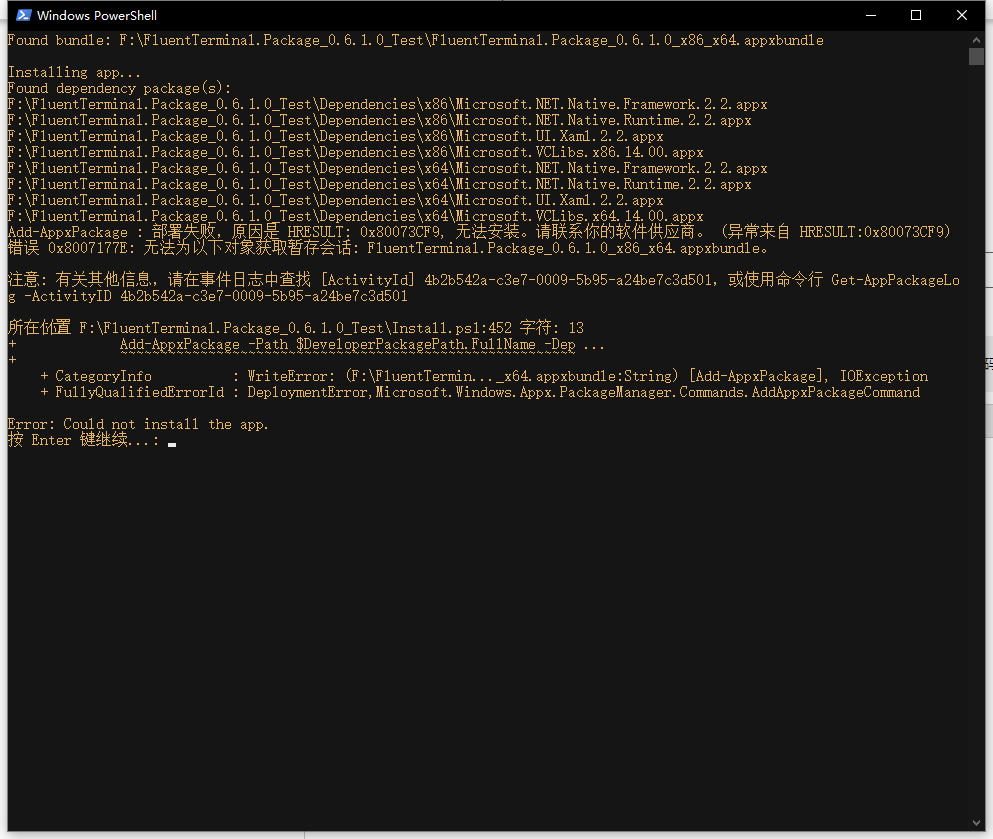The height and width of the screenshot is (839, 993).
Task: Click the 'Installing app...' line
Action: 74,72
